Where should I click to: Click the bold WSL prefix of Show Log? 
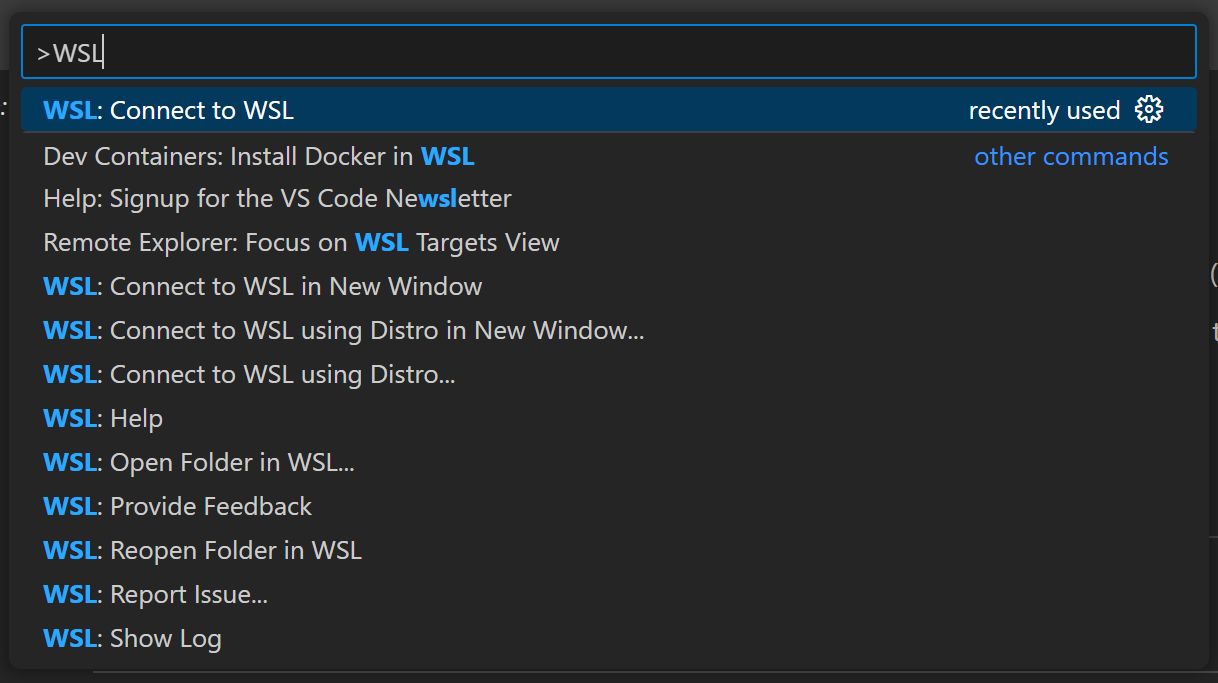click(x=70, y=639)
